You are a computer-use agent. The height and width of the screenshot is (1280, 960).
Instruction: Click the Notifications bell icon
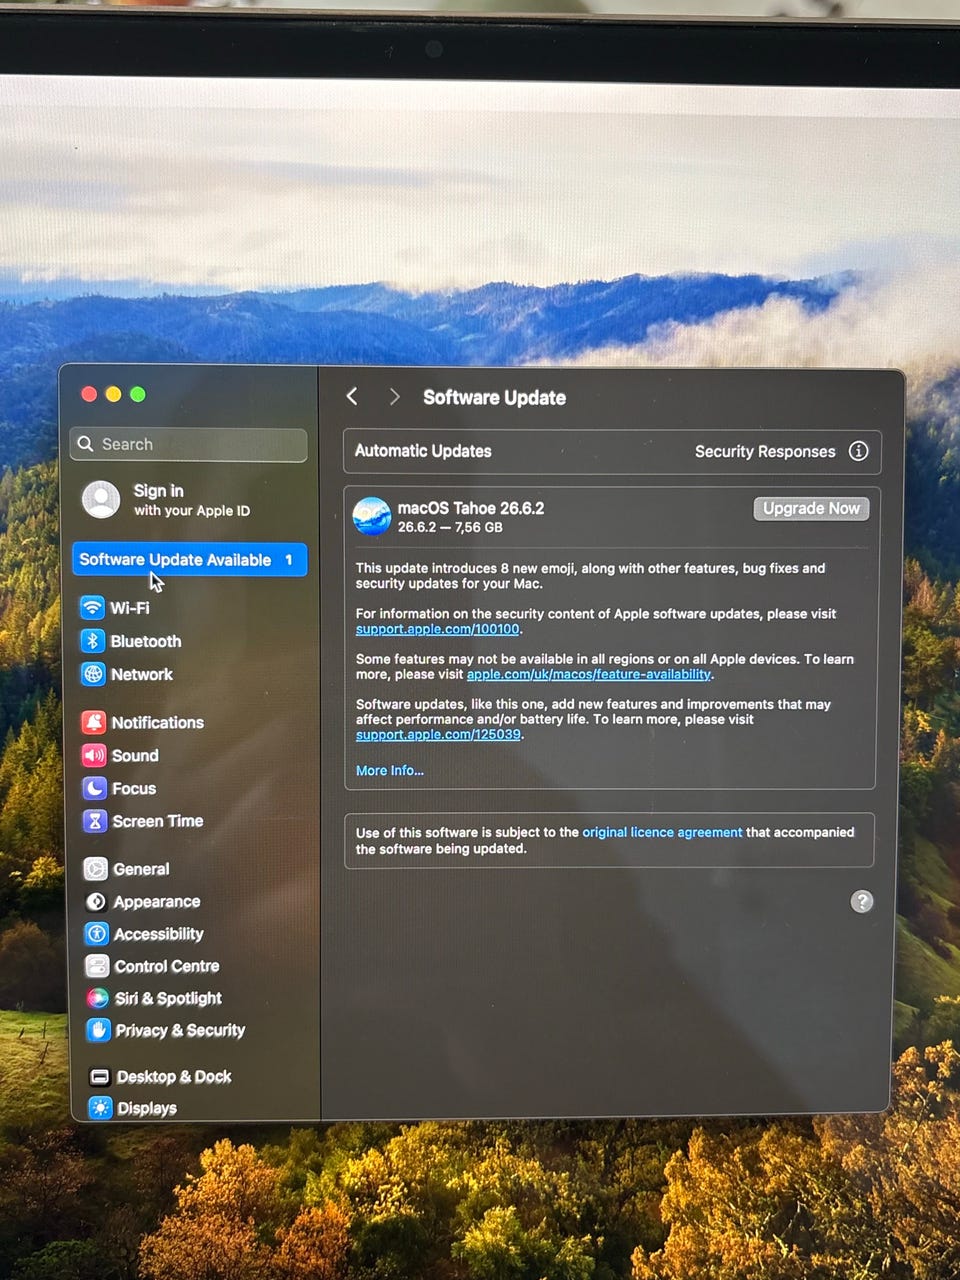pyautogui.click(x=94, y=722)
